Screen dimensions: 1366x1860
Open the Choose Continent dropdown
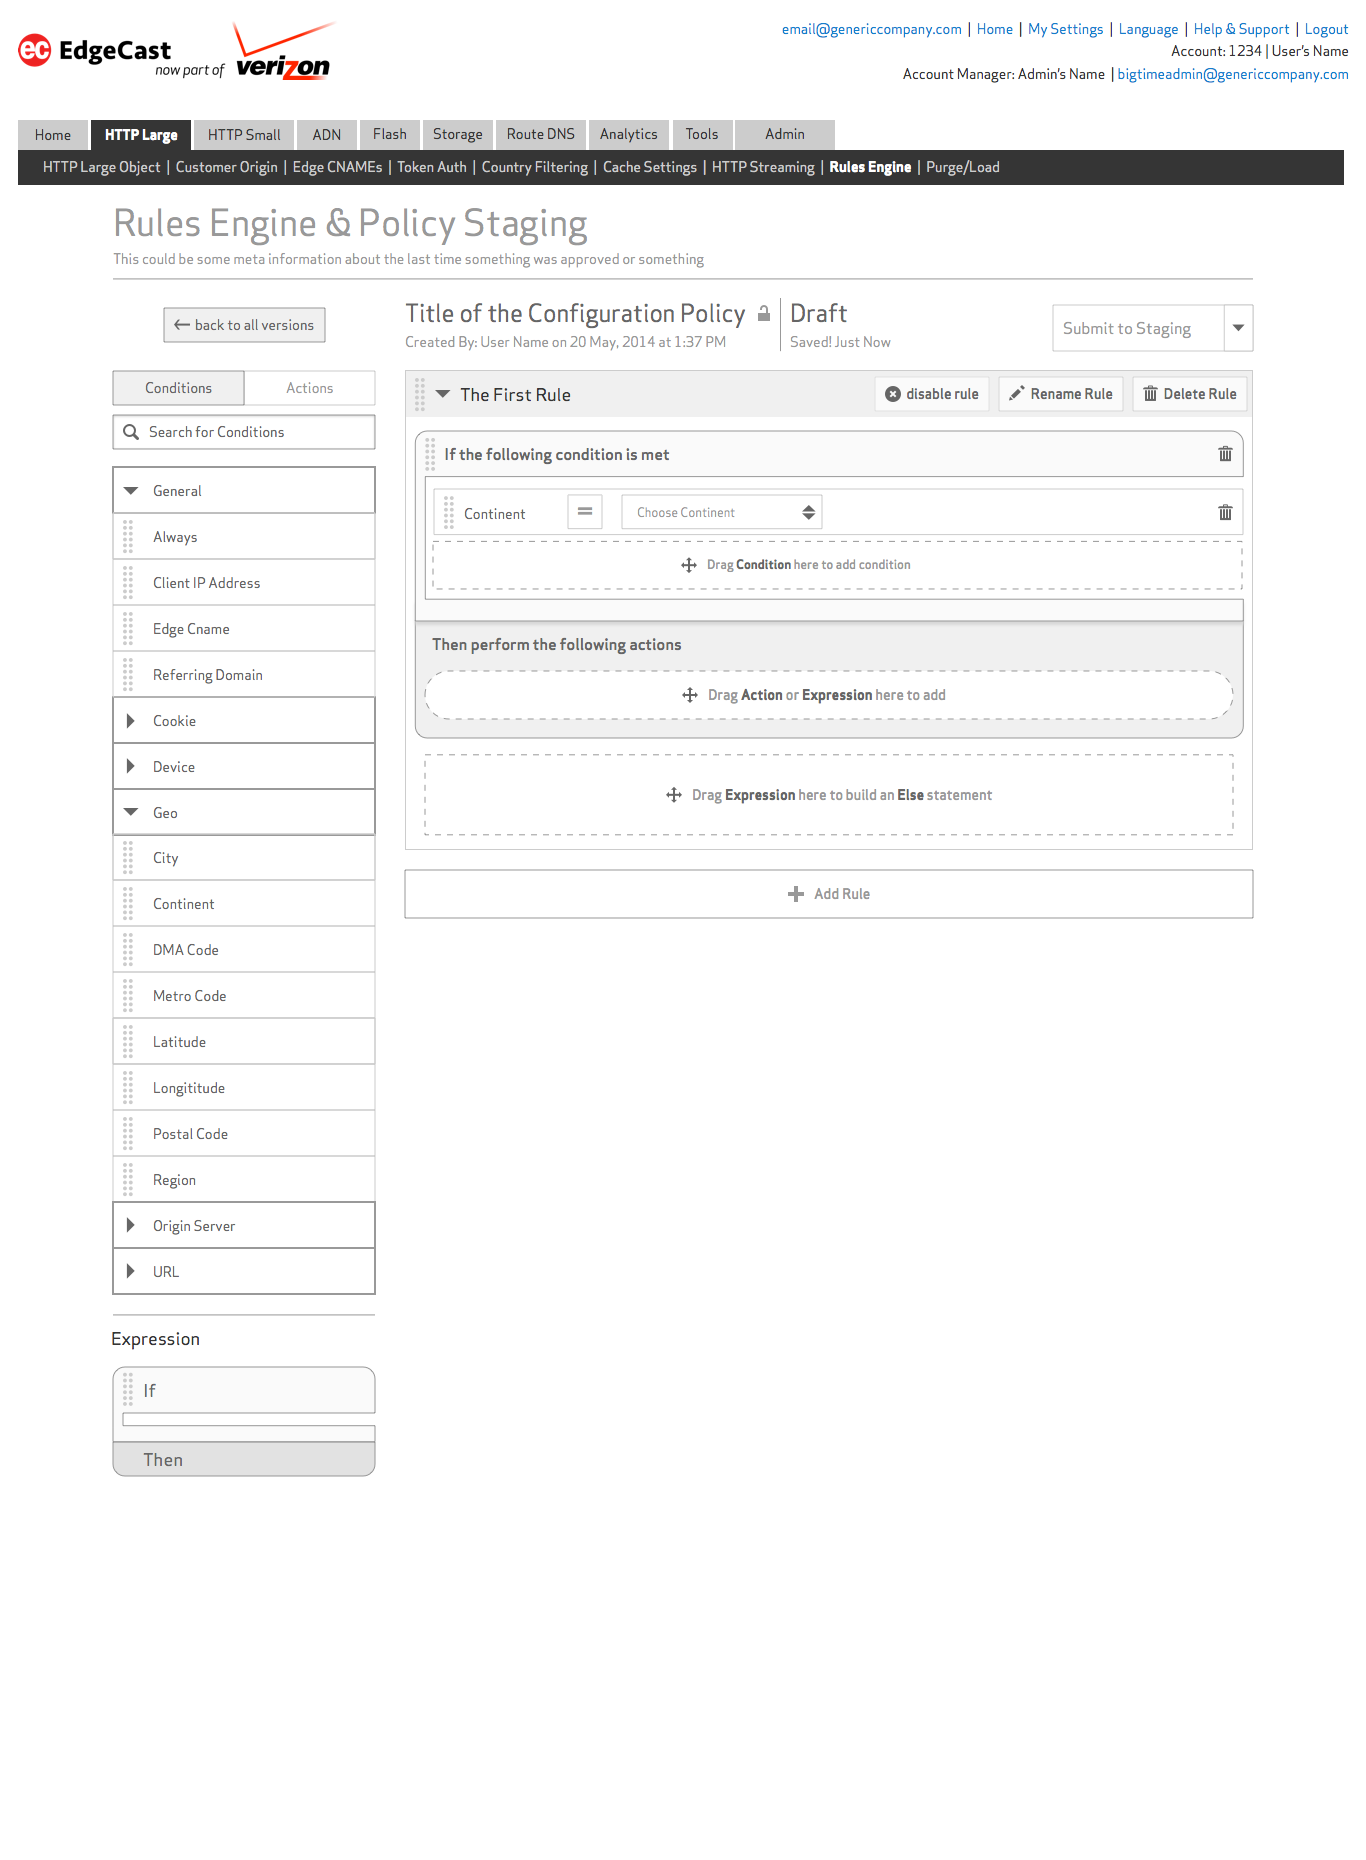721,512
